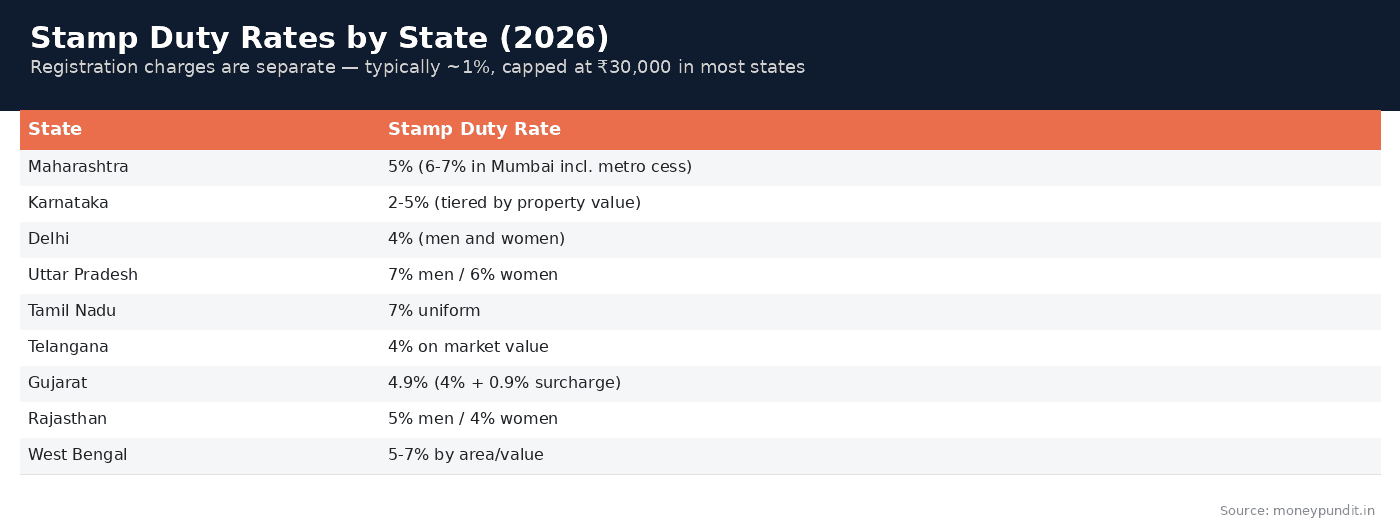Click the 'Source: moneypundit.in' credit
The height and width of the screenshot is (528, 1400).
(x=1297, y=511)
